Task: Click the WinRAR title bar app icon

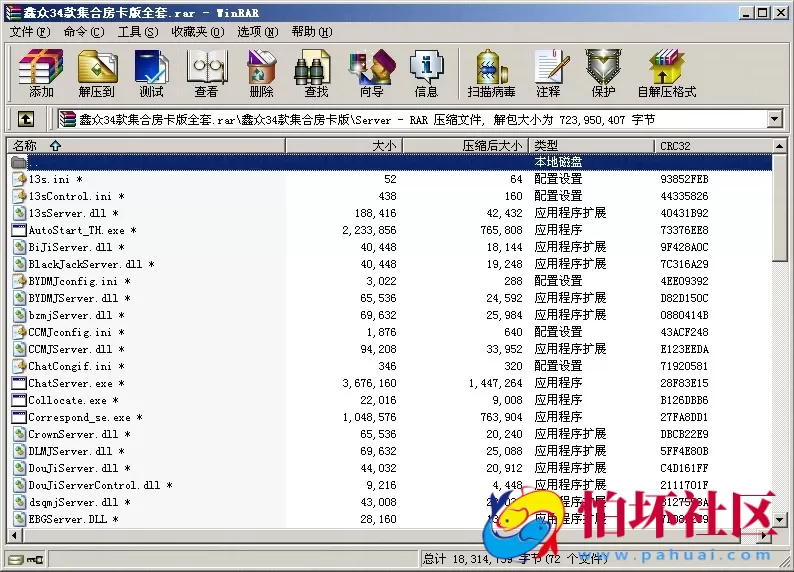Action: [14, 13]
